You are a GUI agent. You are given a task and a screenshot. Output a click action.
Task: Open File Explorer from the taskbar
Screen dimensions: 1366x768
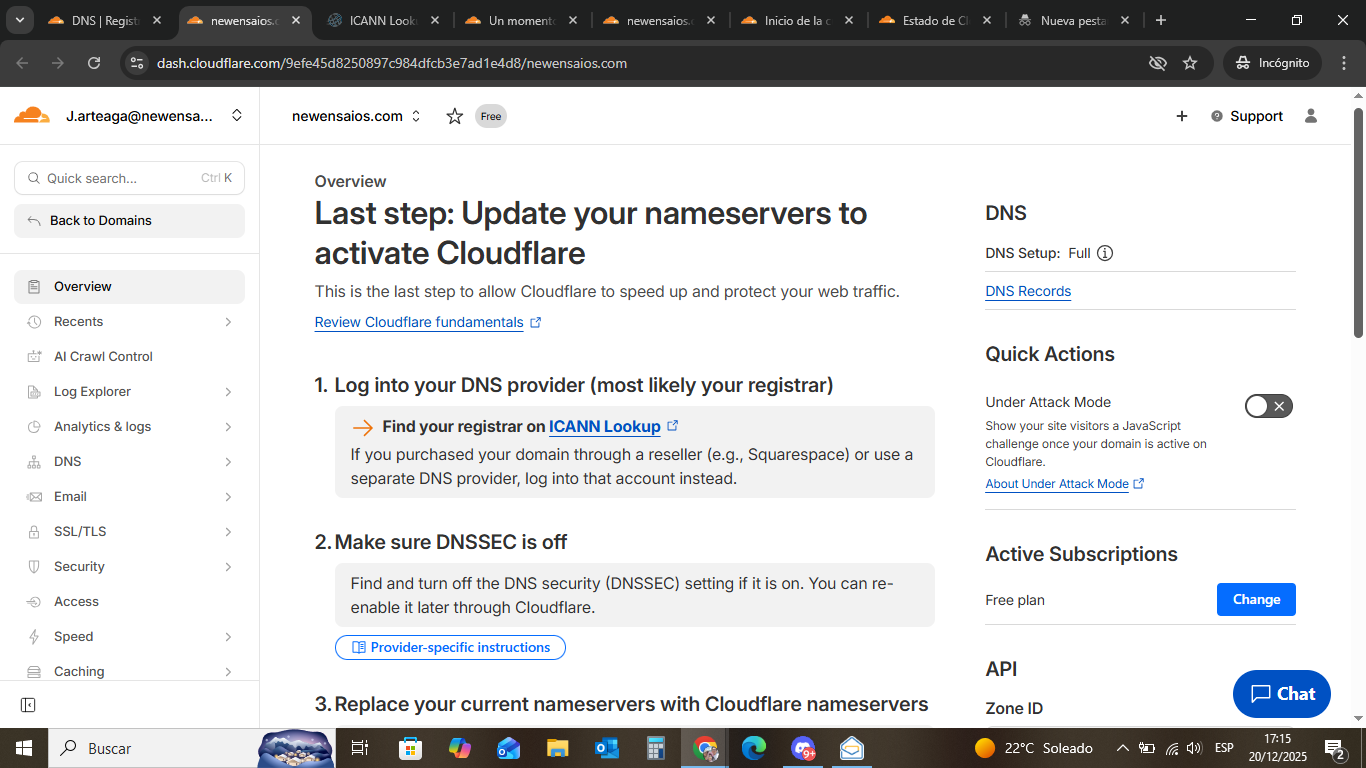(x=558, y=748)
